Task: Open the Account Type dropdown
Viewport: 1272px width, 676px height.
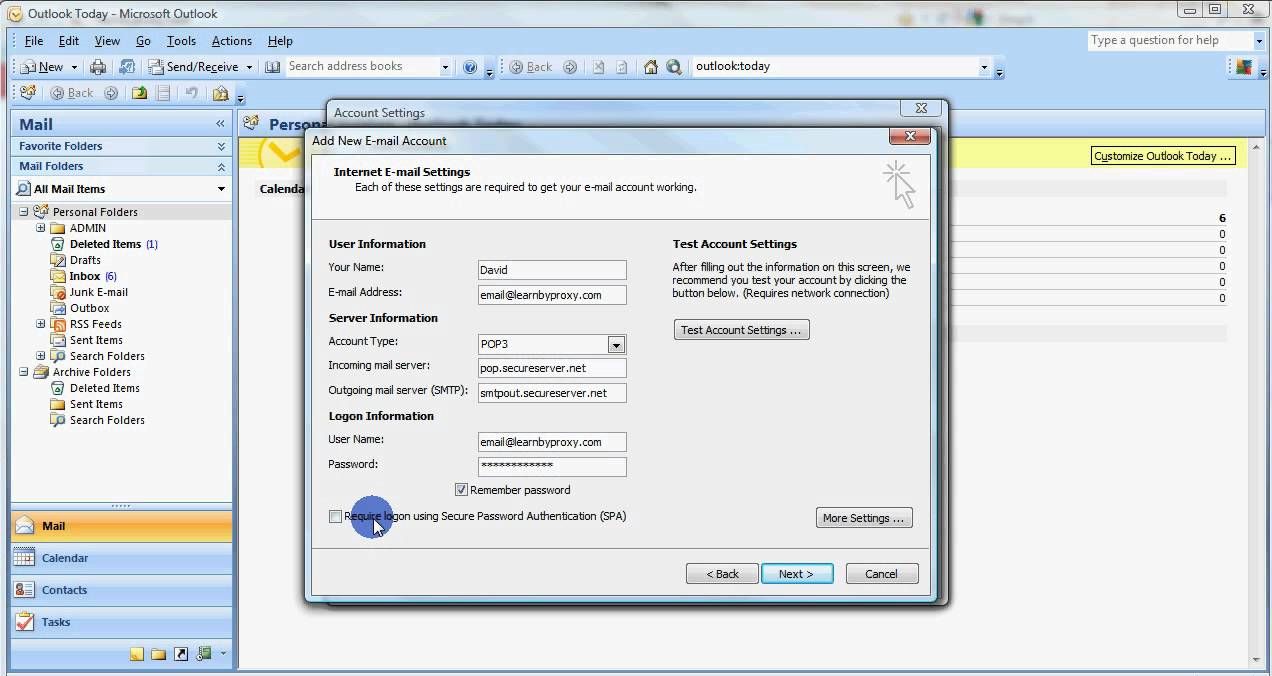Action: [617, 344]
